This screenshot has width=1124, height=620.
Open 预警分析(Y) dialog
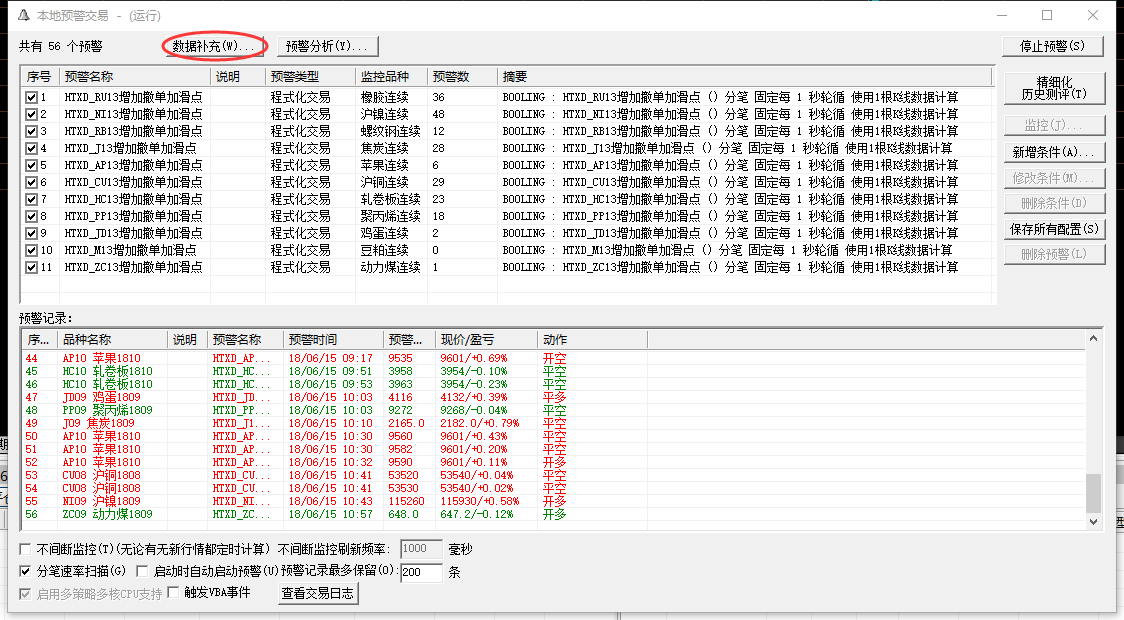tap(327, 46)
